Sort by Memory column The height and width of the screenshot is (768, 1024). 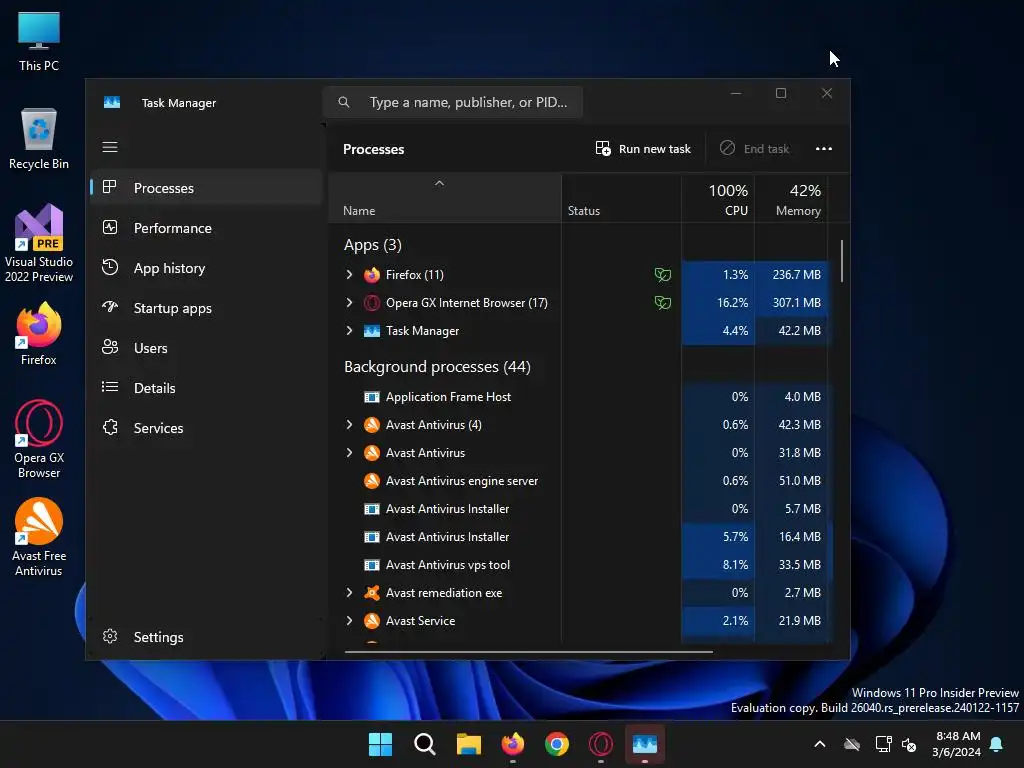(x=792, y=200)
